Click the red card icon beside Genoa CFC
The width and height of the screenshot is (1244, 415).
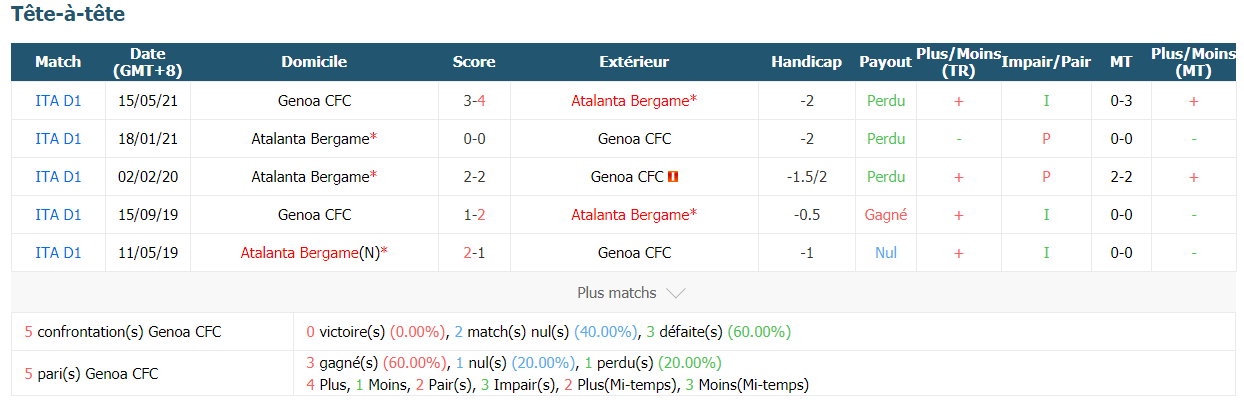674,177
